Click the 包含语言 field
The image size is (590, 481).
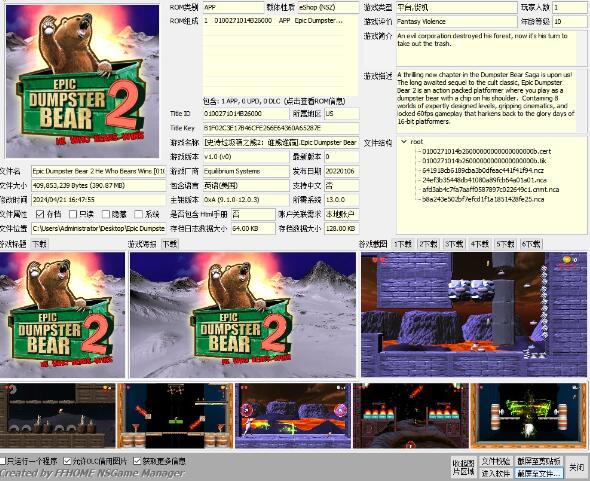(246, 185)
